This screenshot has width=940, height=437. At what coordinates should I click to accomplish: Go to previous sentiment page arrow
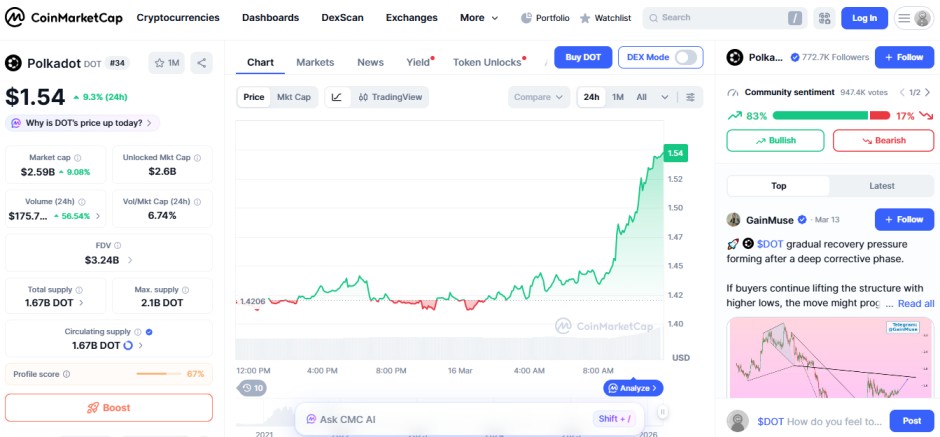902,92
